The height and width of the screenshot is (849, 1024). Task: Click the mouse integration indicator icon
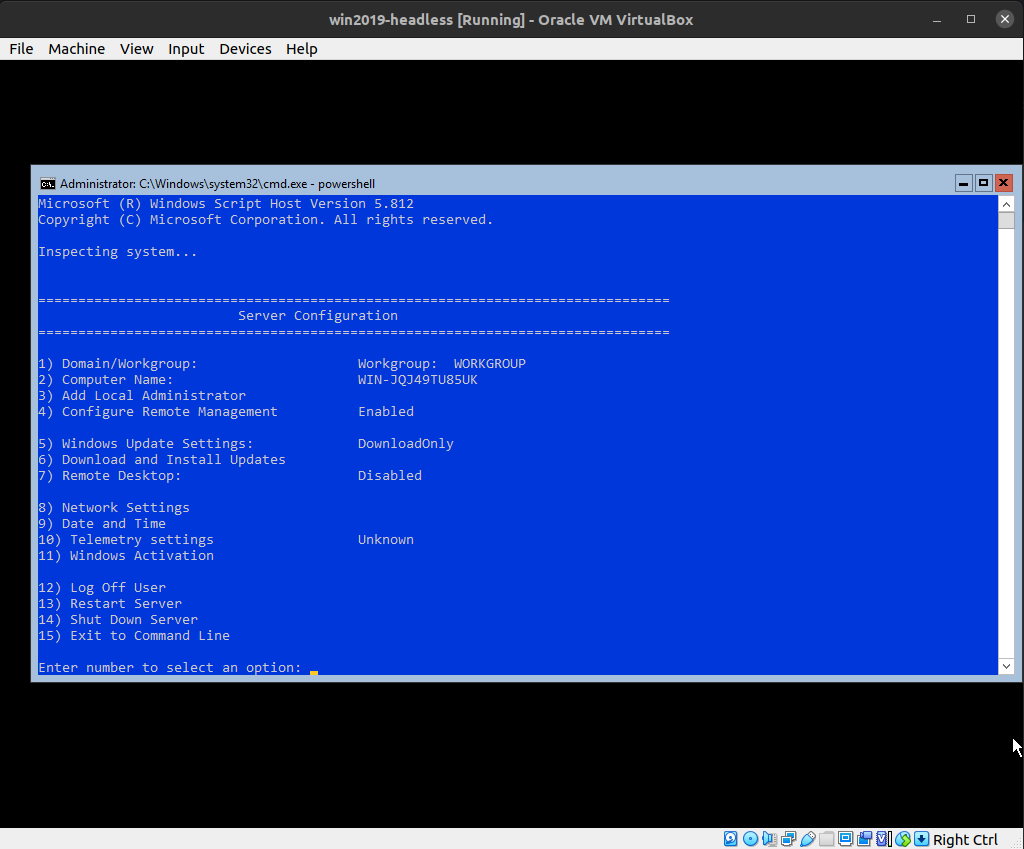(903, 839)
